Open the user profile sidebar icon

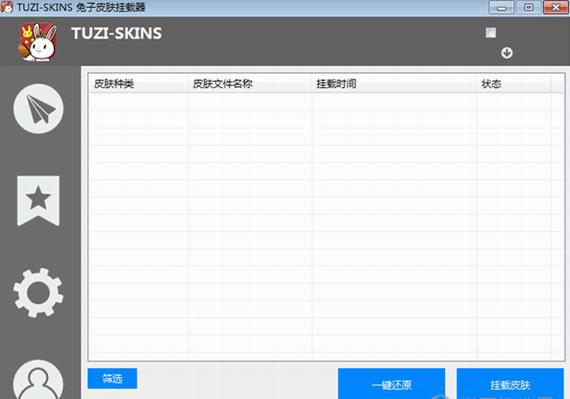(x=38, y=380)
